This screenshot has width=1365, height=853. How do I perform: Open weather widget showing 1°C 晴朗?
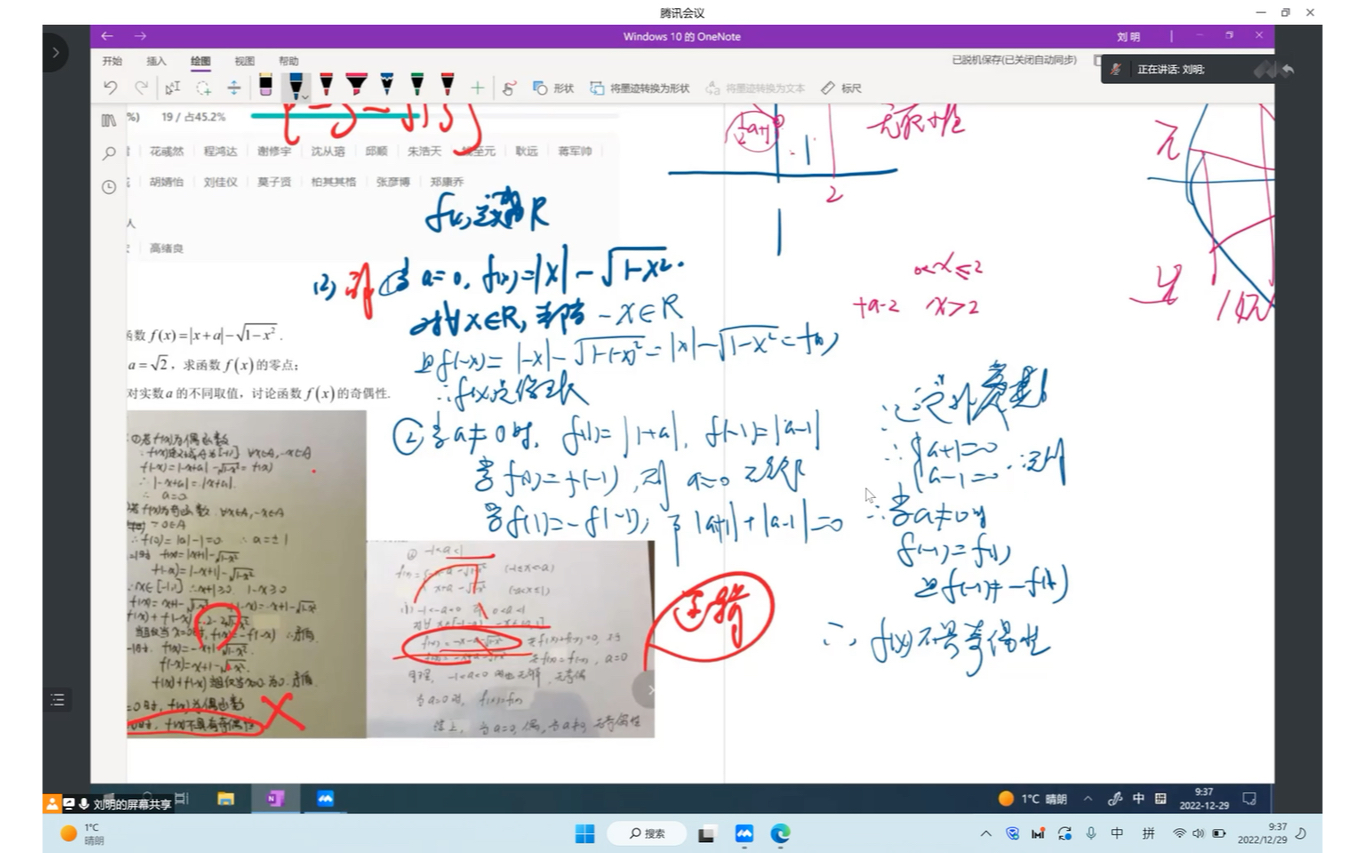[83, 834]
